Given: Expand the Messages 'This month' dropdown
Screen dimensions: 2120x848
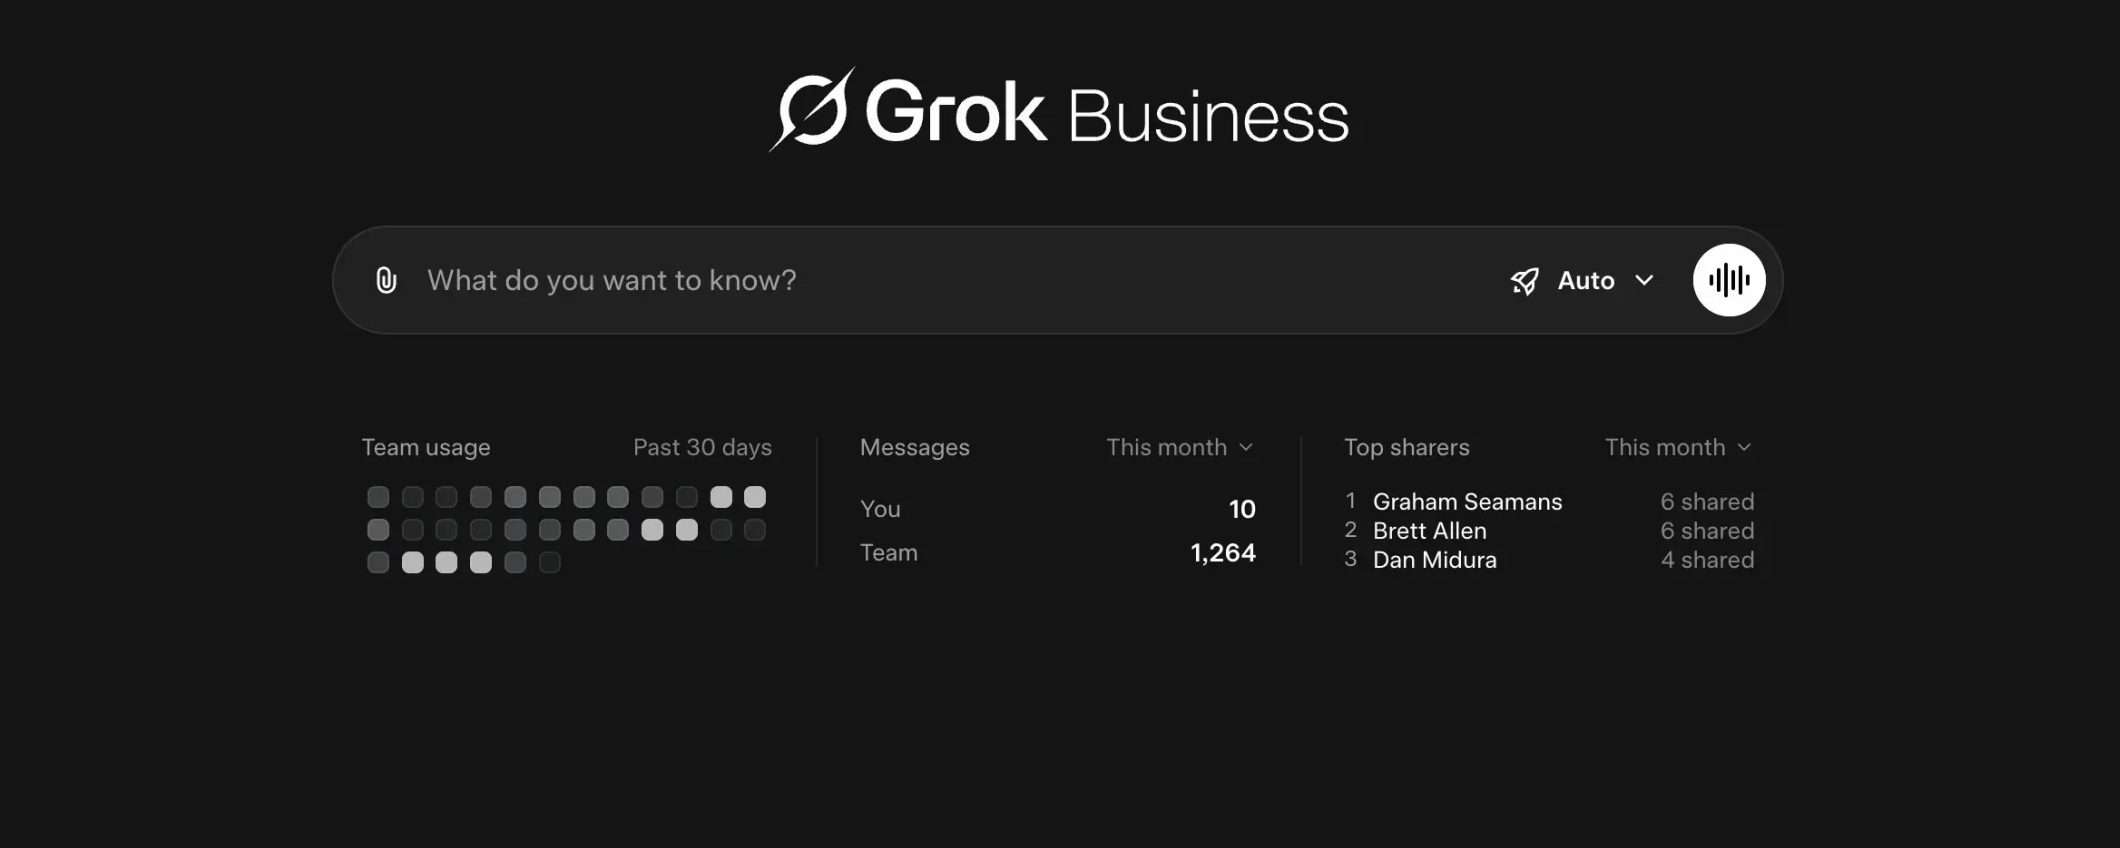Looking at the screenshot, I should click(1179, 447).
